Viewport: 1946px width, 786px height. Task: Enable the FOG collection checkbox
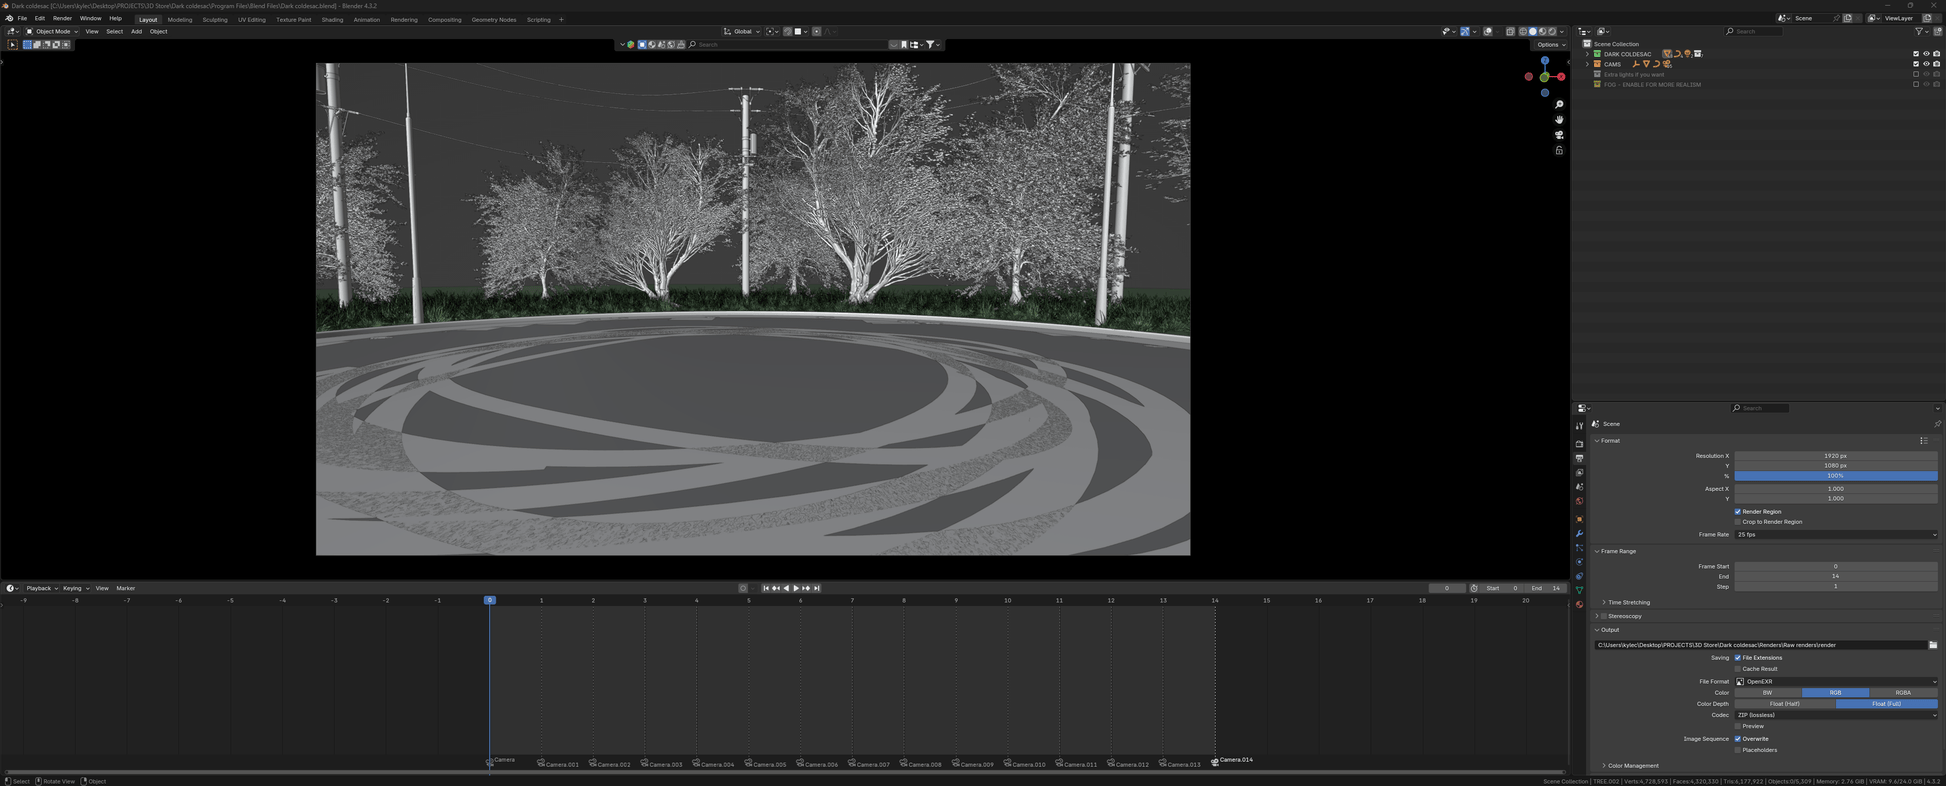click(1916, 84)
